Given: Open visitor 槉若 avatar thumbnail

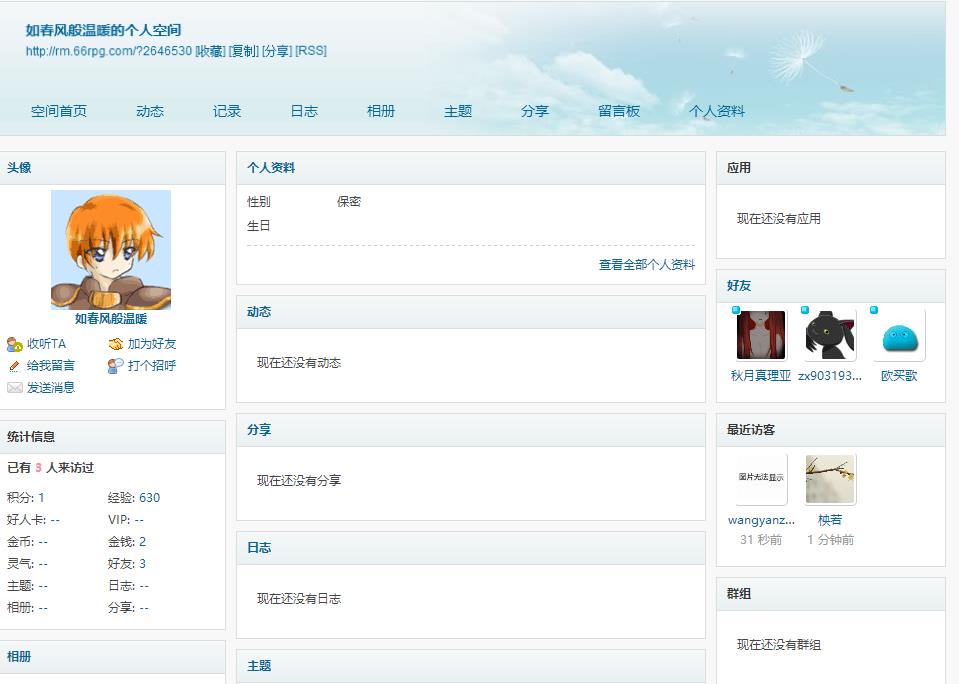Looking at the screenshot, I should click(x=830, y=479).
